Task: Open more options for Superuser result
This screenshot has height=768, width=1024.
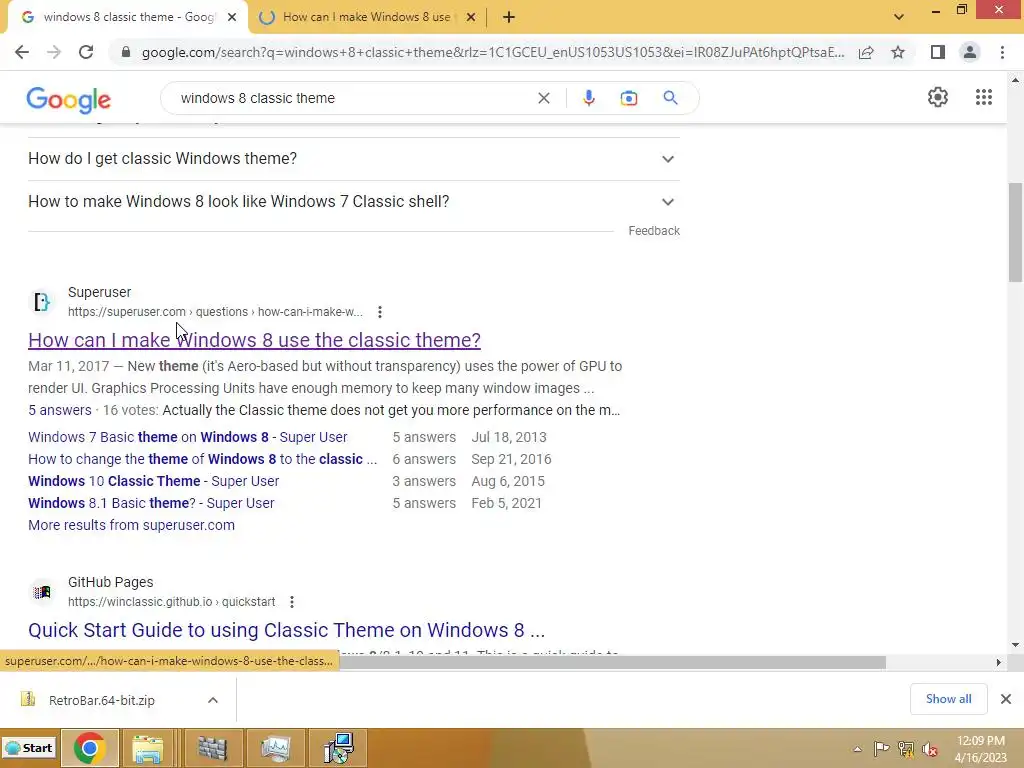Action: point(379,312)
